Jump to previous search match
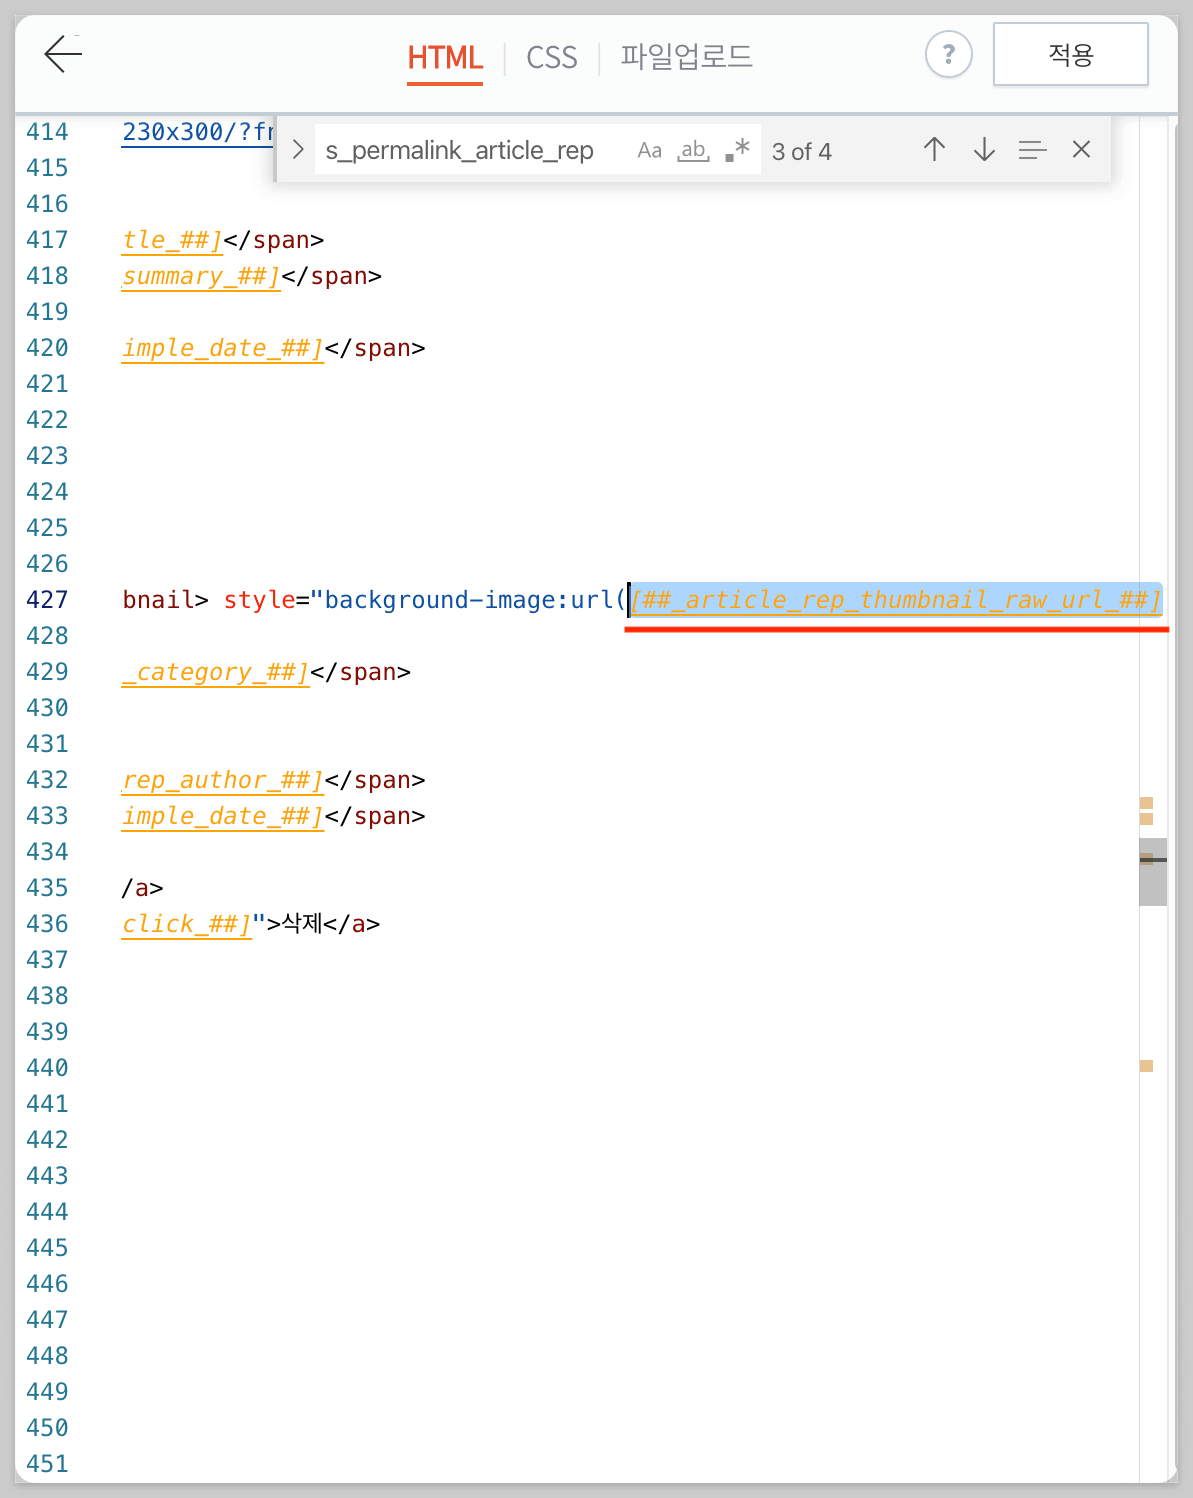This screenshot has width=1193, height=1498. click(934, 150)
